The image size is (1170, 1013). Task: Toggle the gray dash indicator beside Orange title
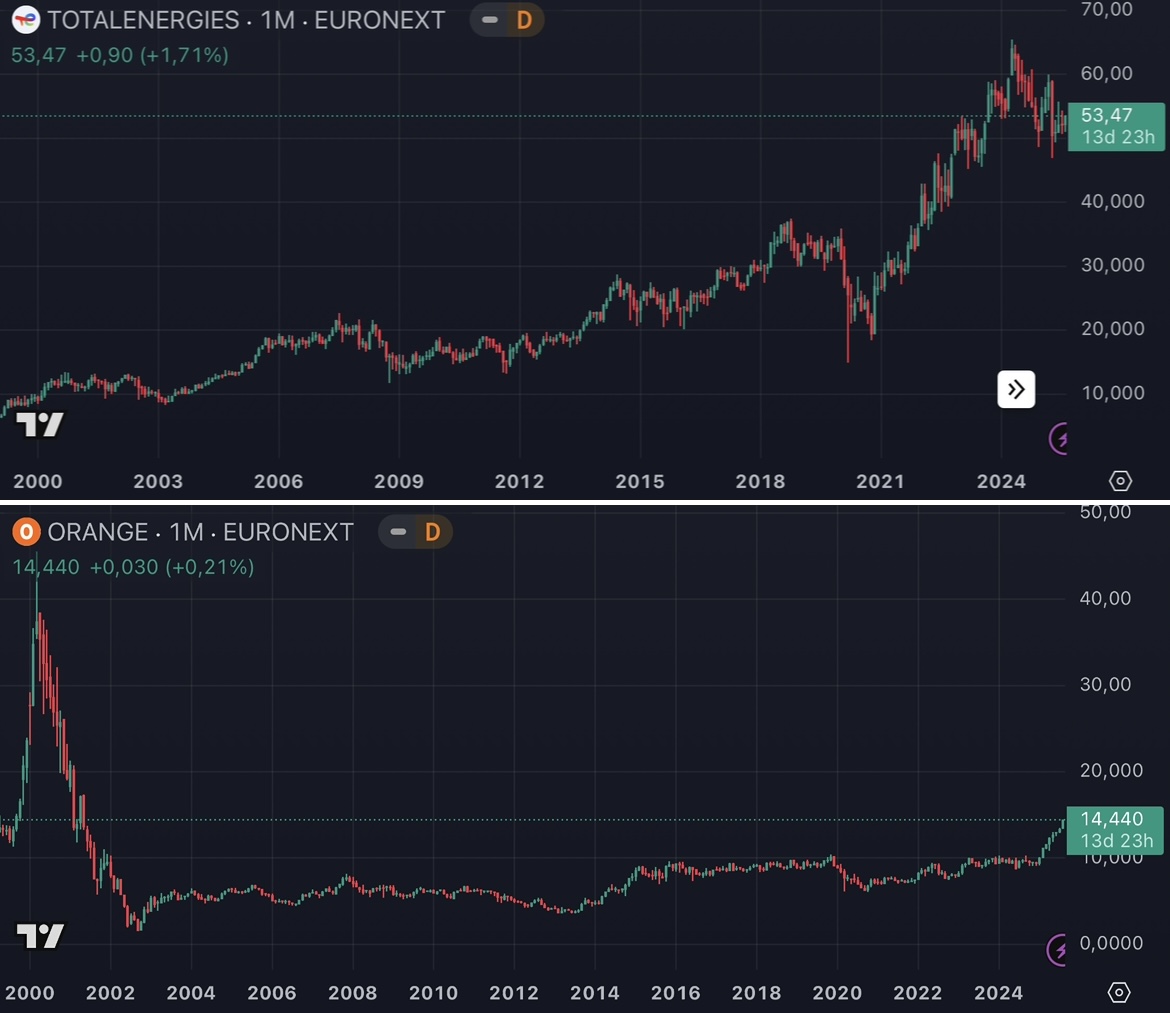[397, 532]
